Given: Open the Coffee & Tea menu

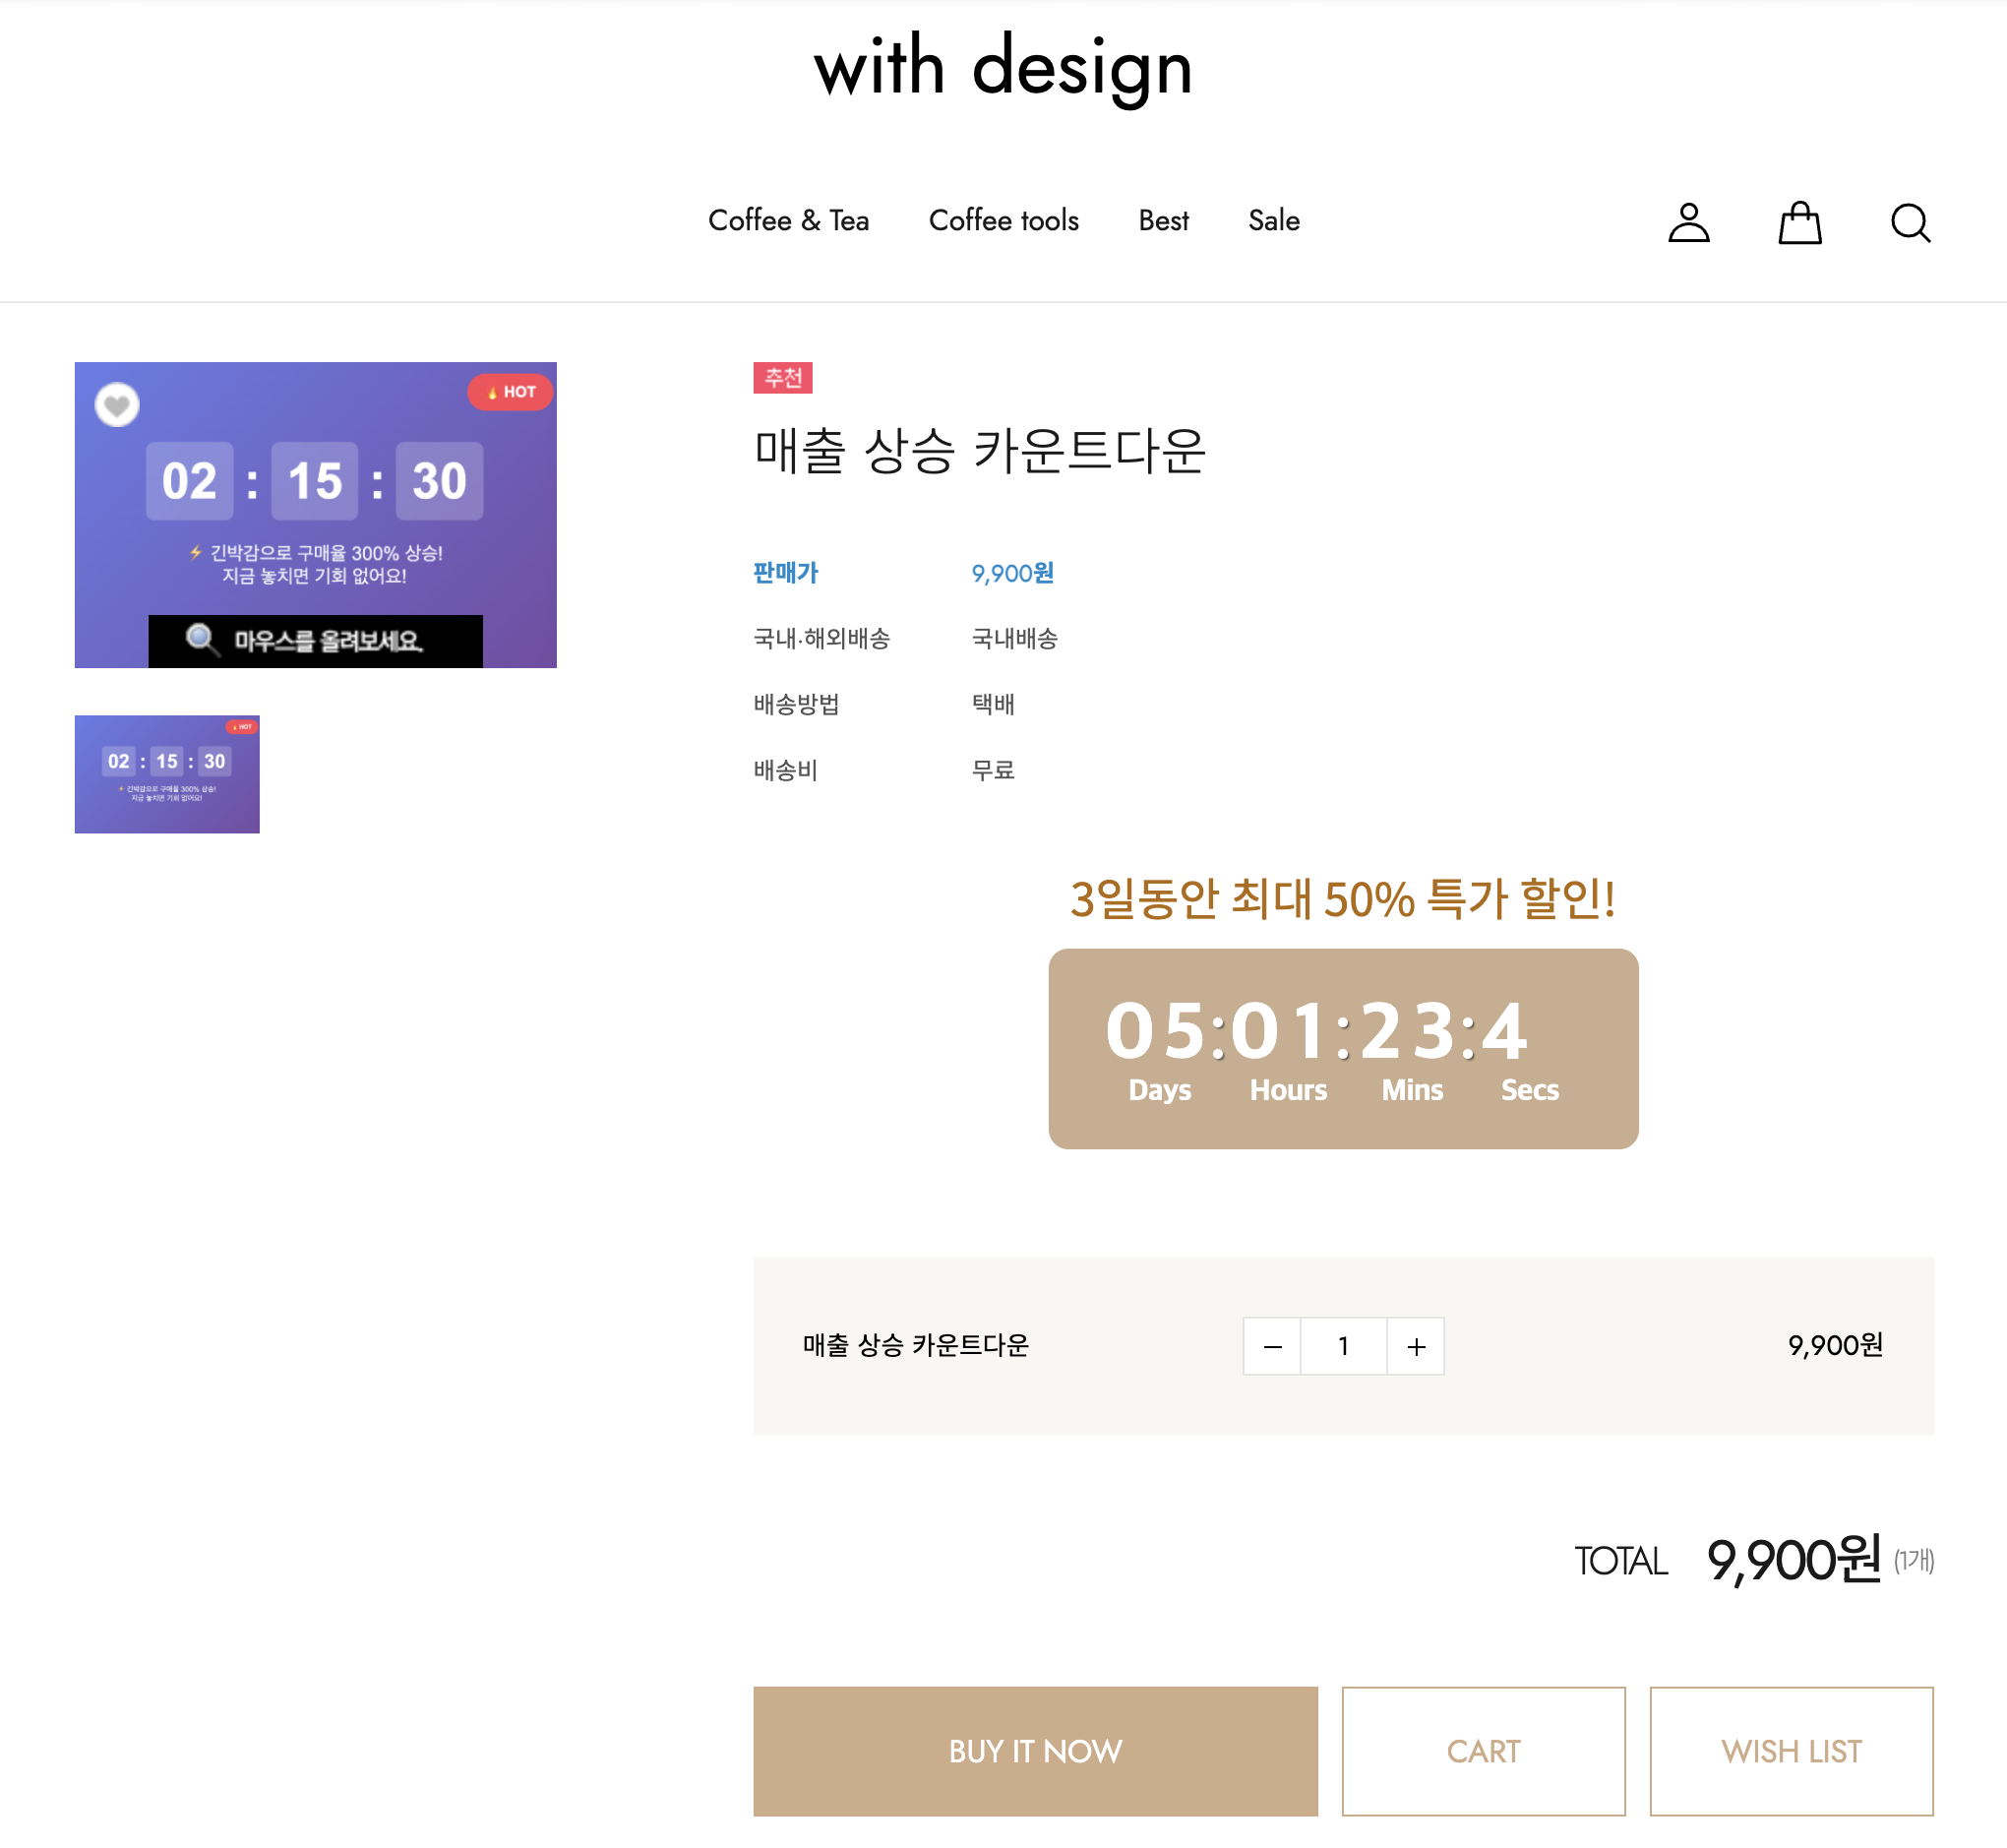Looking at the screenshot, I should [x=788, y=220].
